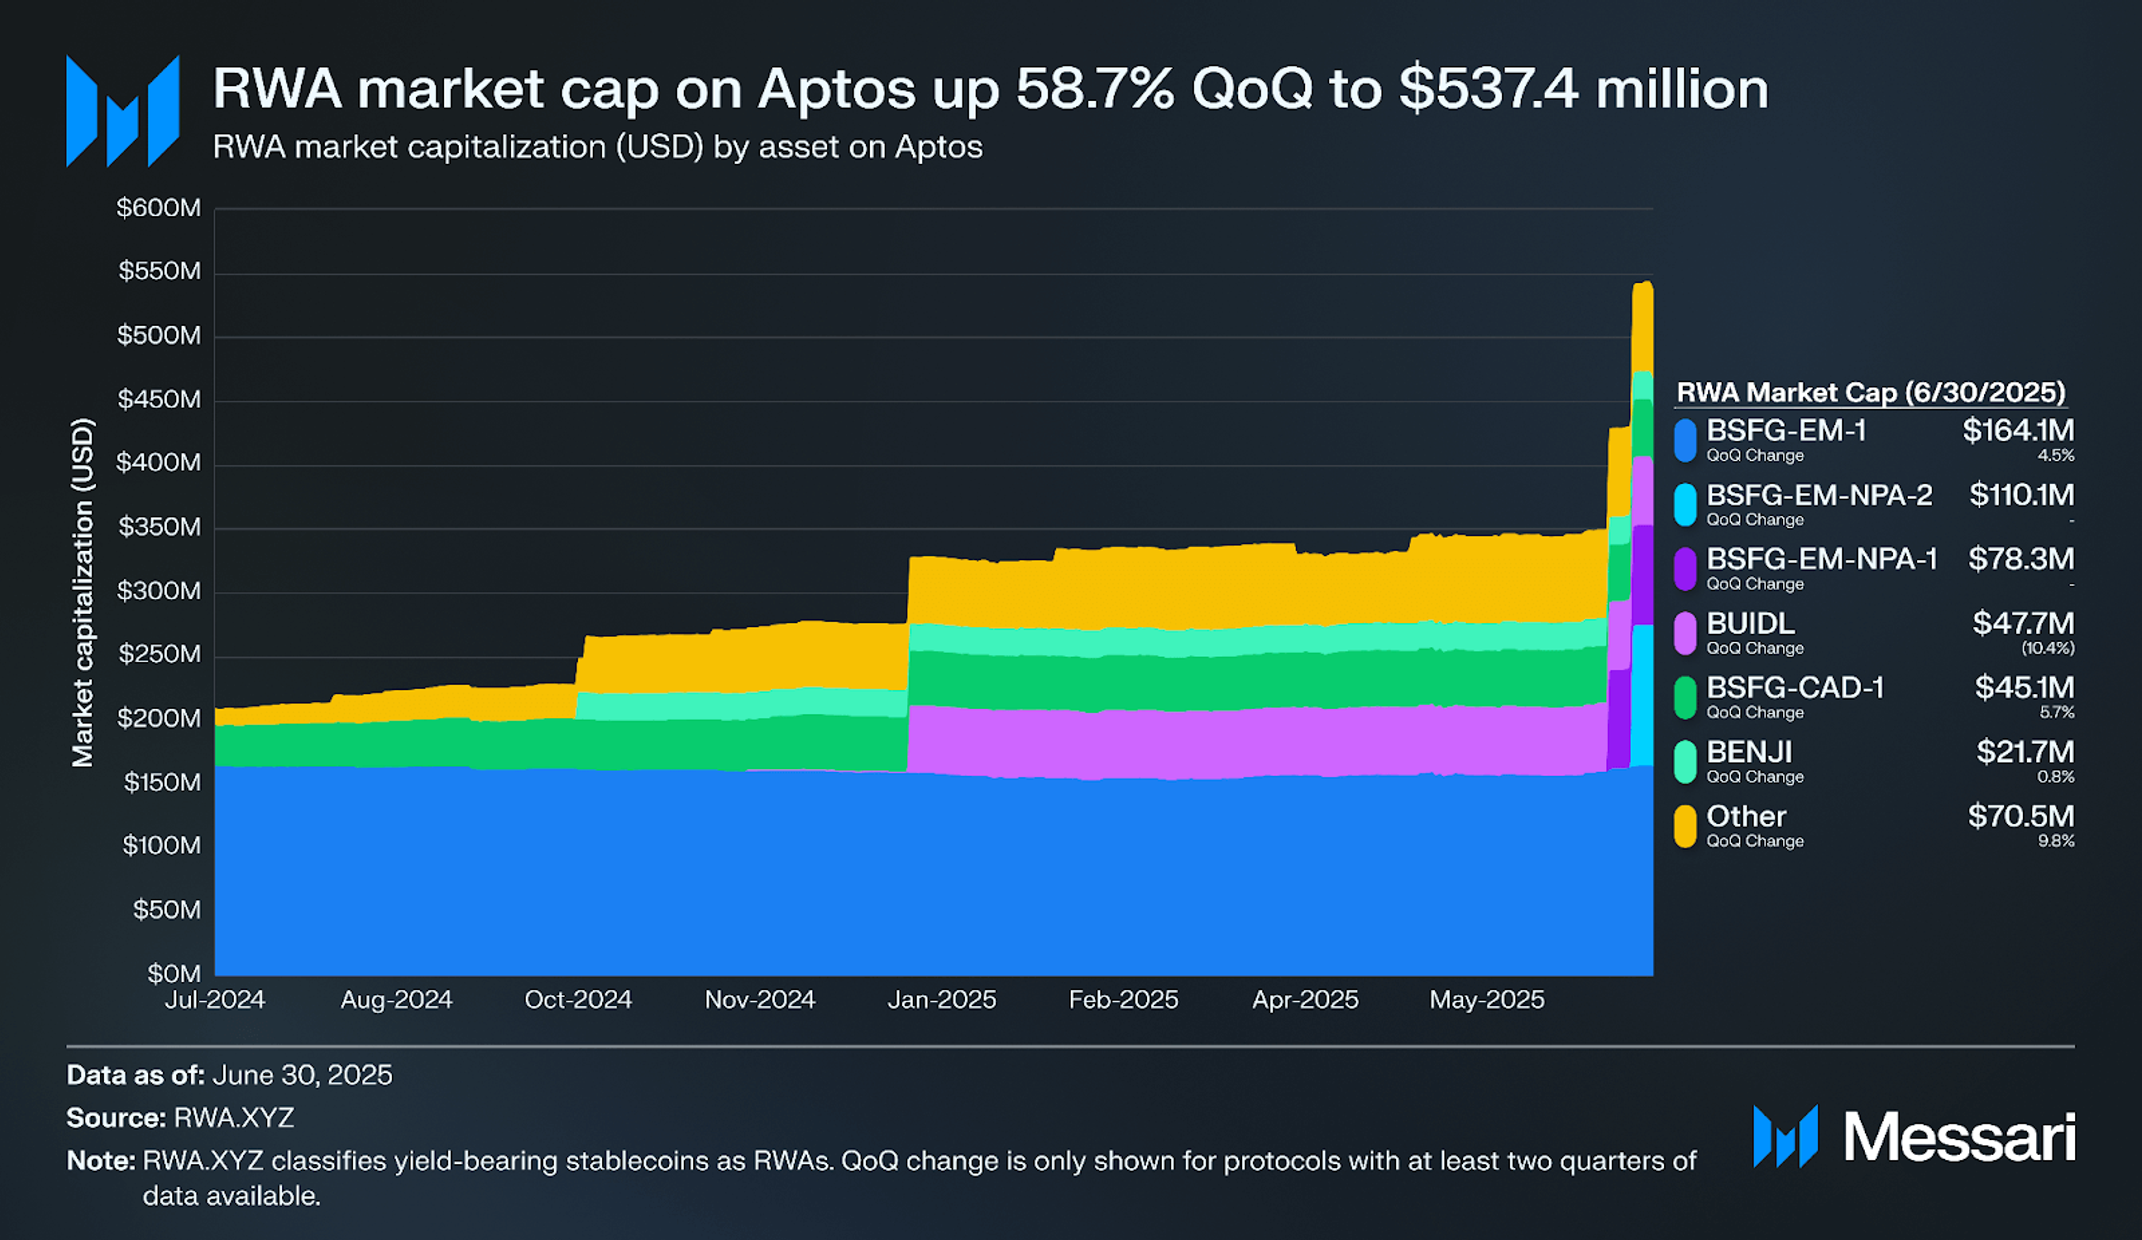Click the BUIDL legend label

click(x=1750, y=623)
